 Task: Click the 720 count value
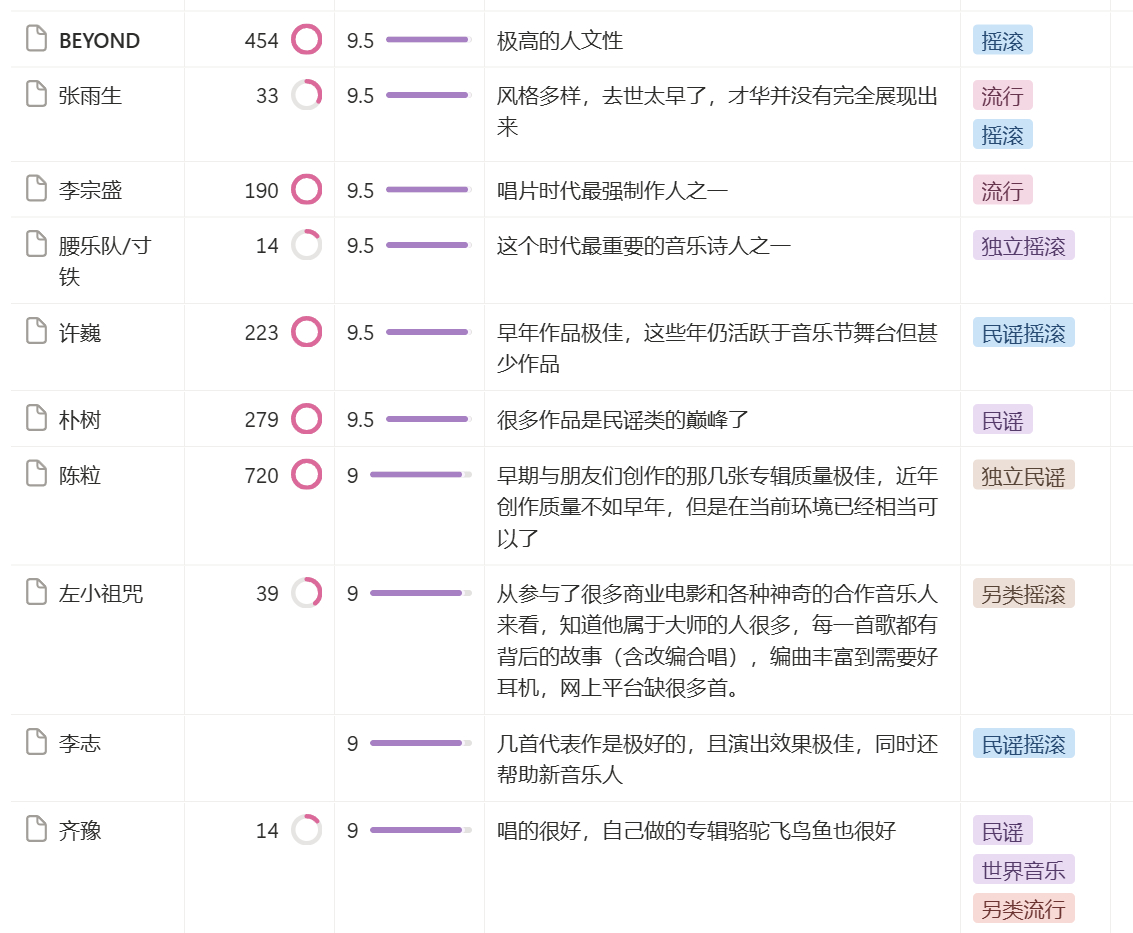click(262, 476)
